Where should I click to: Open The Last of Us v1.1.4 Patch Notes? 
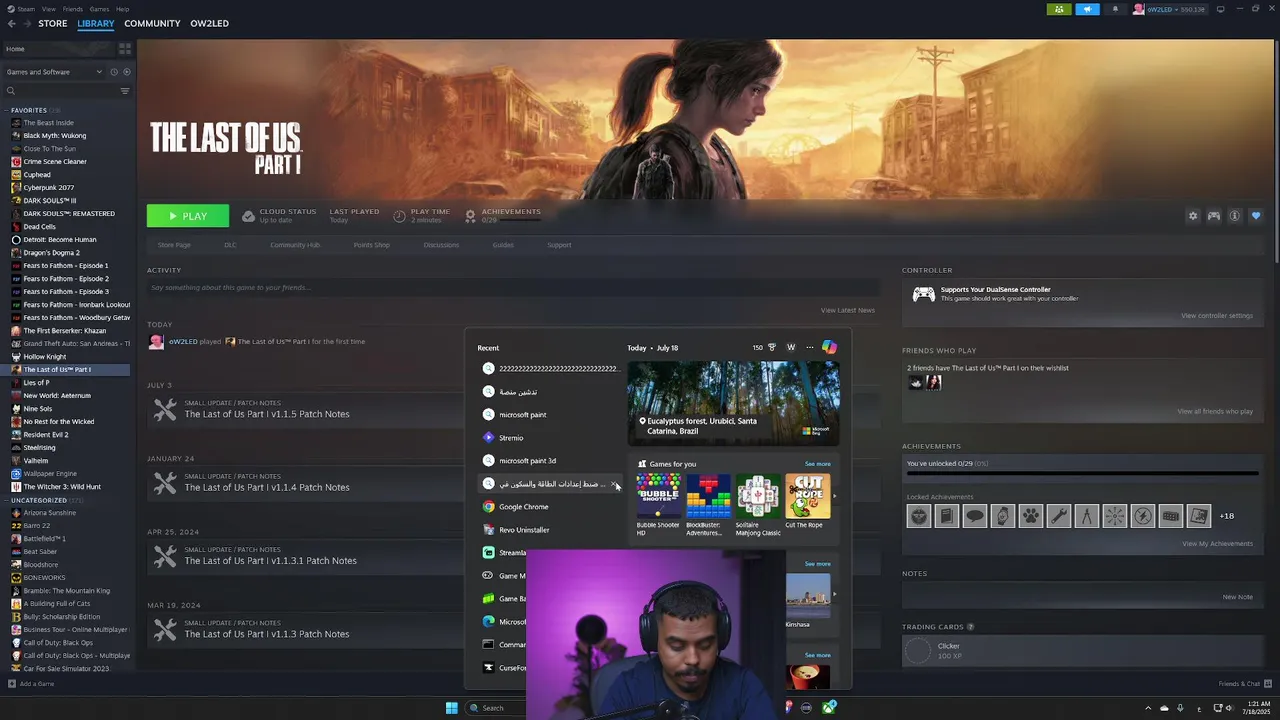coord(267,487)
